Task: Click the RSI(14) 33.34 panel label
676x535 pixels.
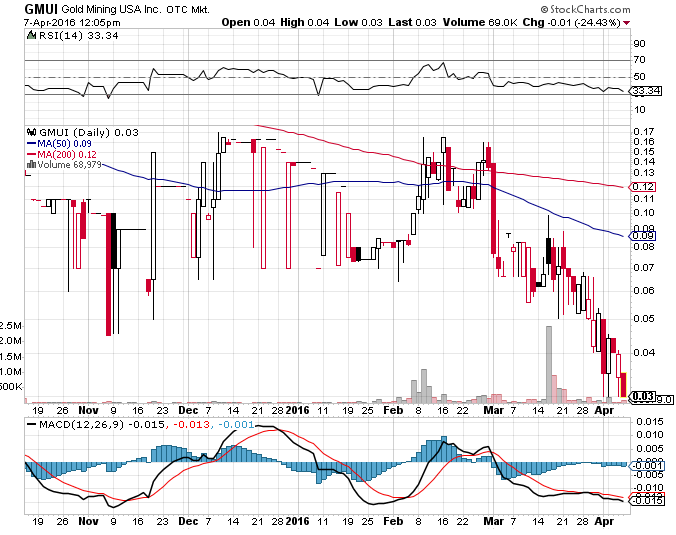Action: pos(78,35)
